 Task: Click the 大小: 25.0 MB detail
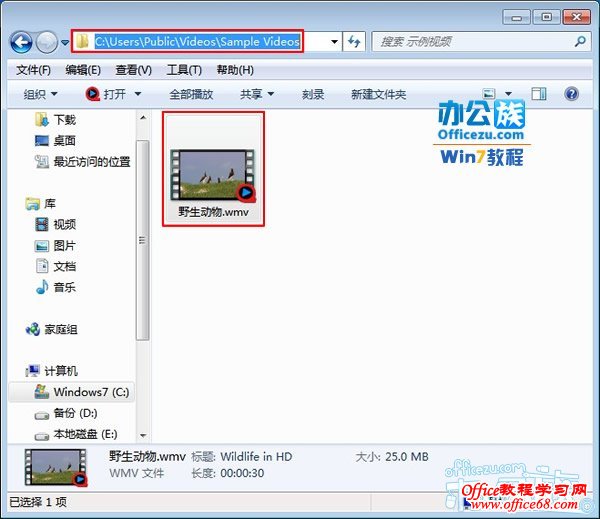(x=392, y=457)
